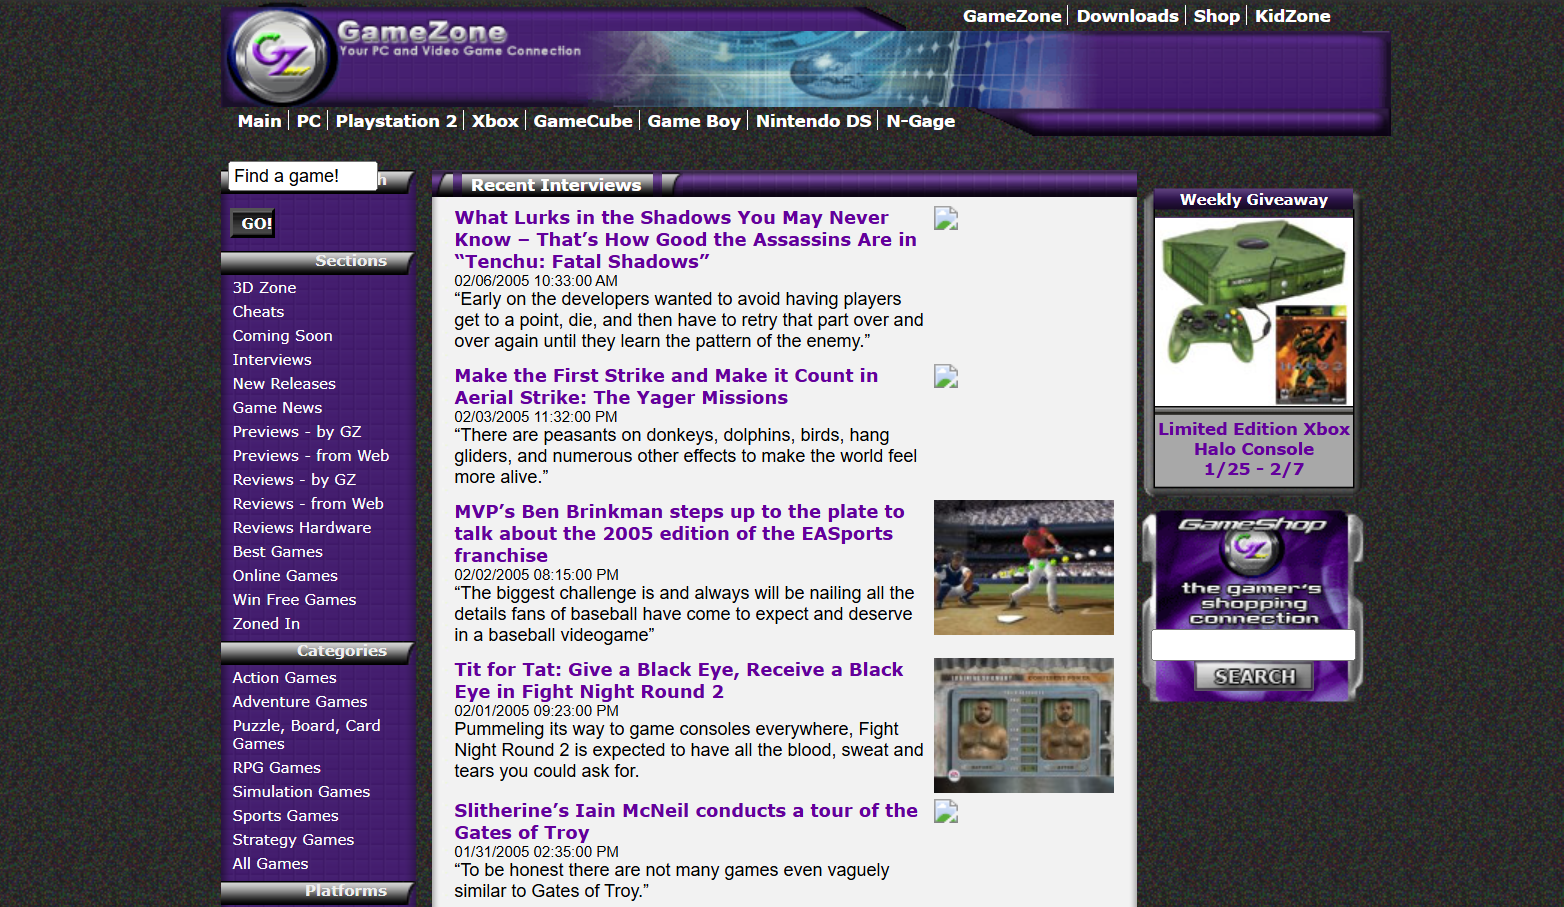The width and height of the screenshot is (1564, 907).
Task: Click the Recent Interviews header
Action: (x=556, y=185)
